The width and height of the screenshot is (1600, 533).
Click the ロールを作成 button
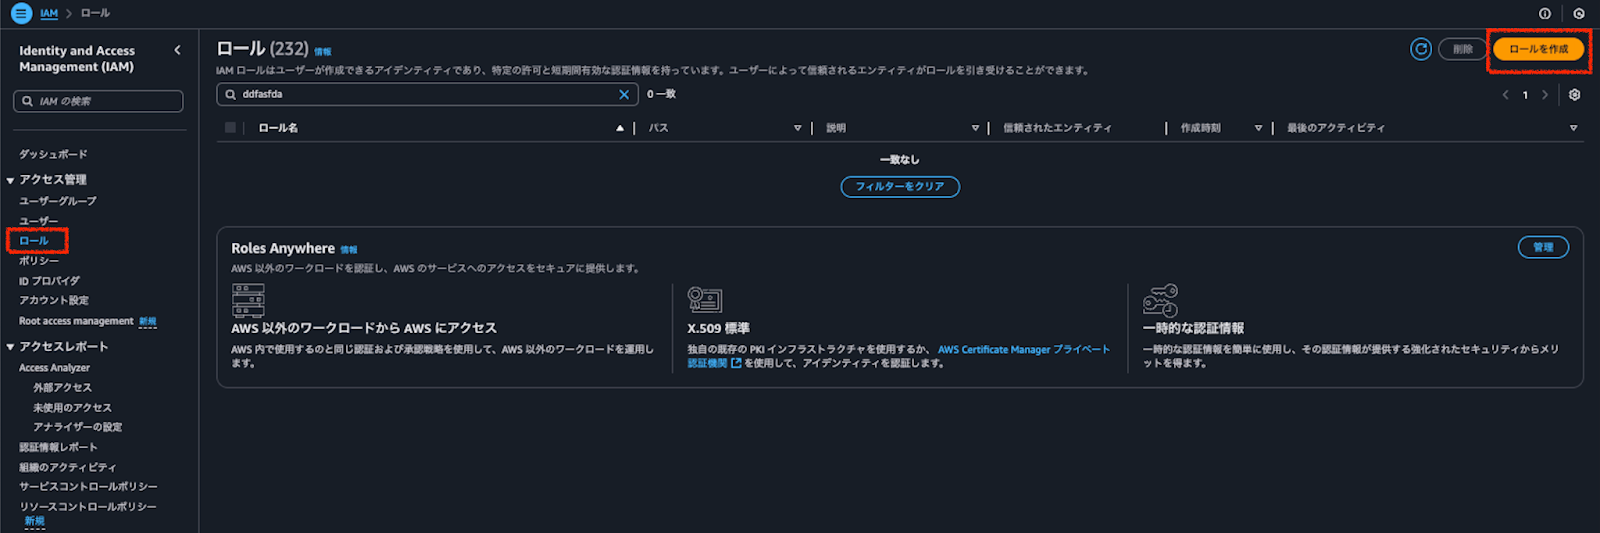(1538, 49)
